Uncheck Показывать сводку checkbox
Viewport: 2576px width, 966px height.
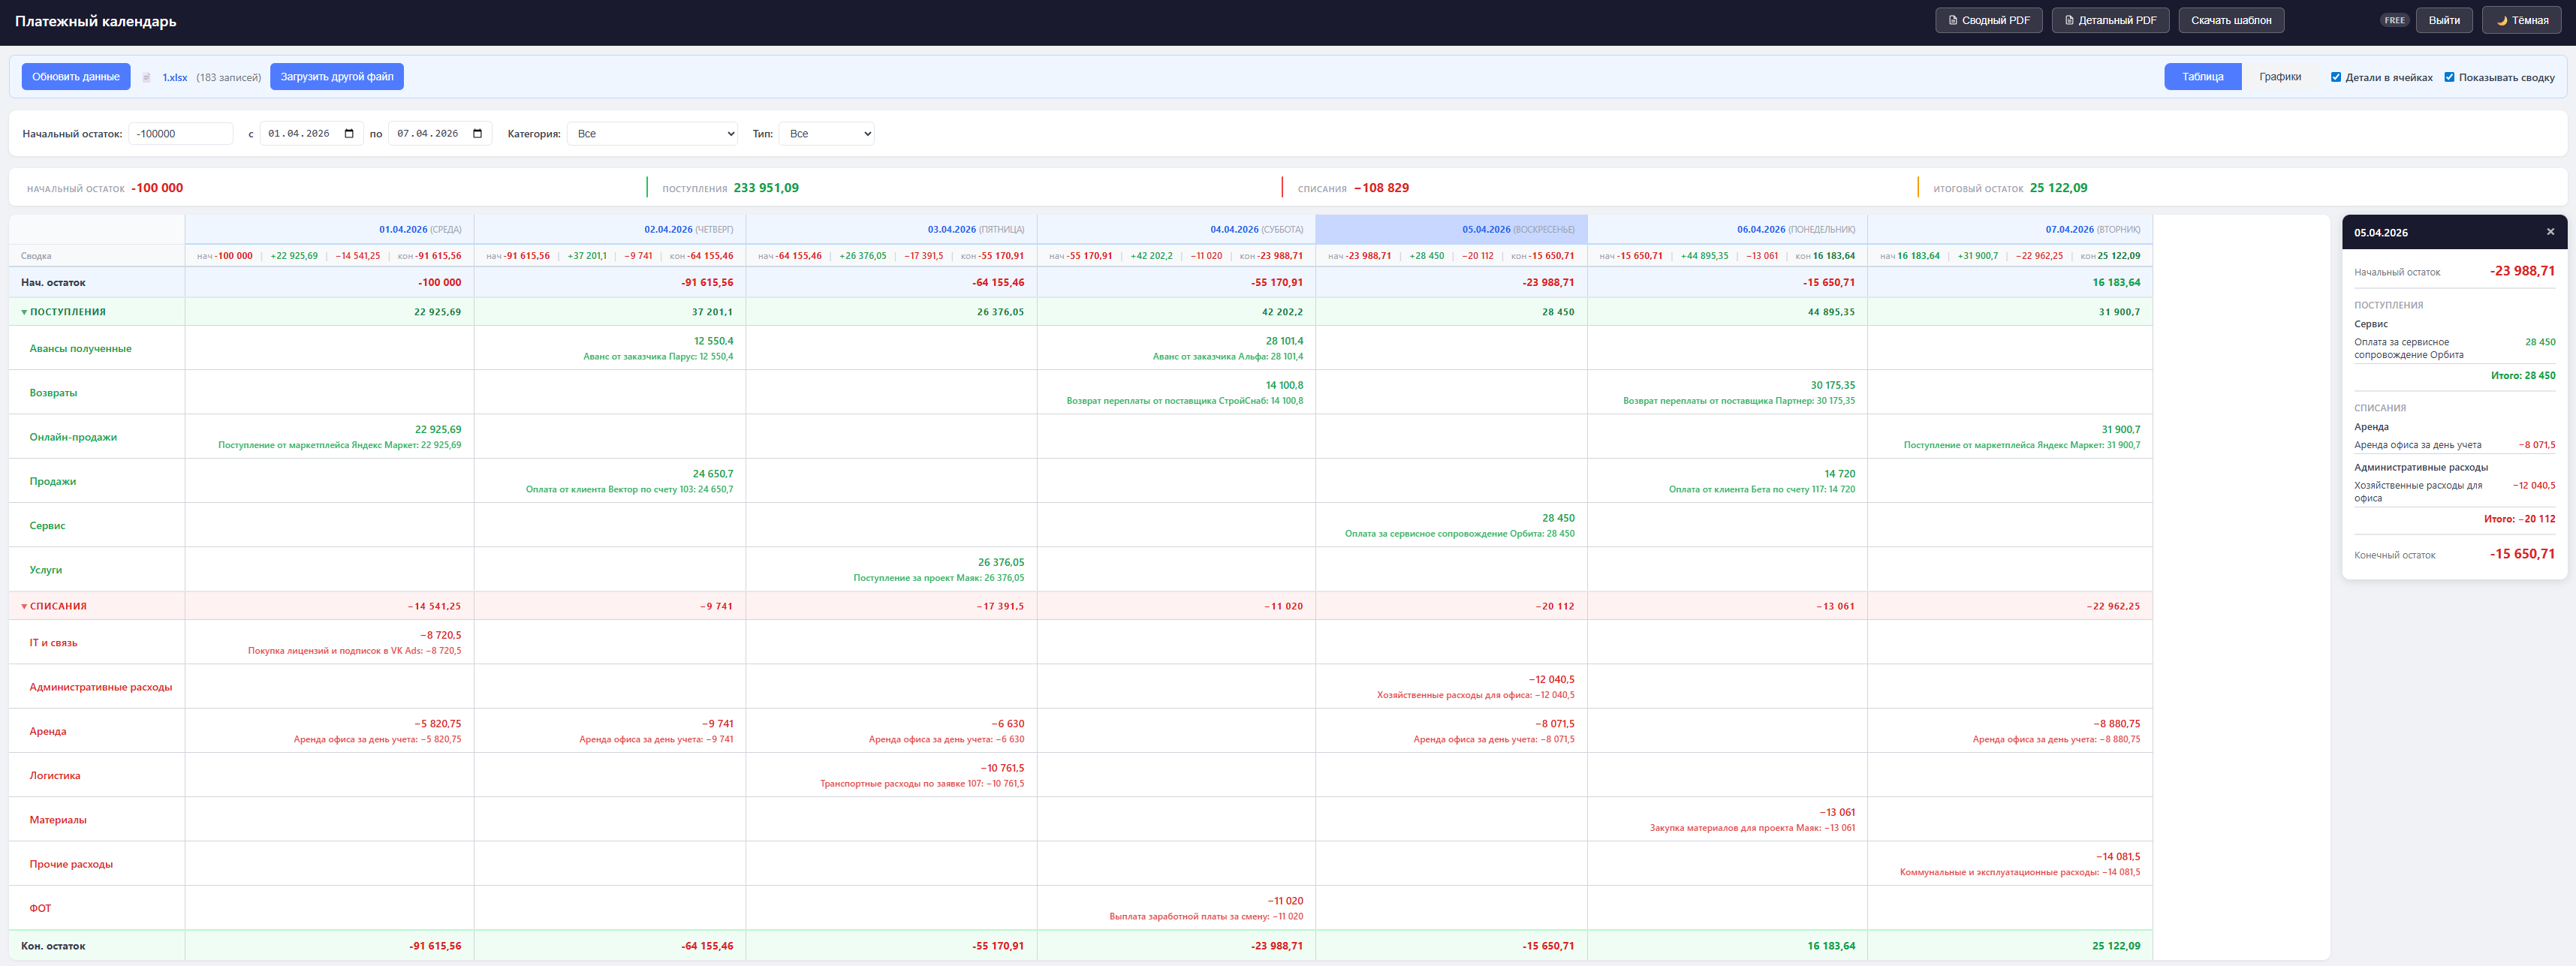[x=2449, y=77]
